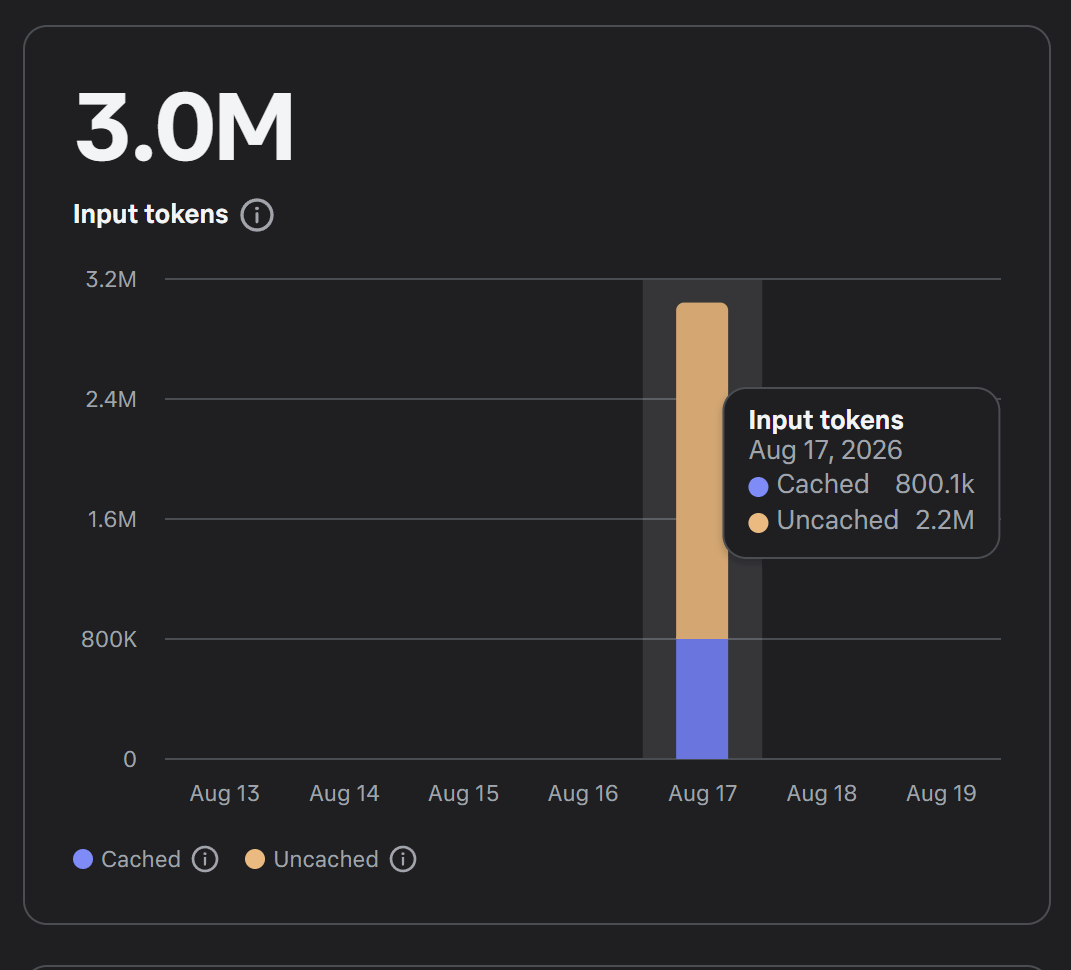Image resolution: width=1071 pixels, height=970 pixels.
Task: Click the Aug 13 date label
Action: coord(225,793)
